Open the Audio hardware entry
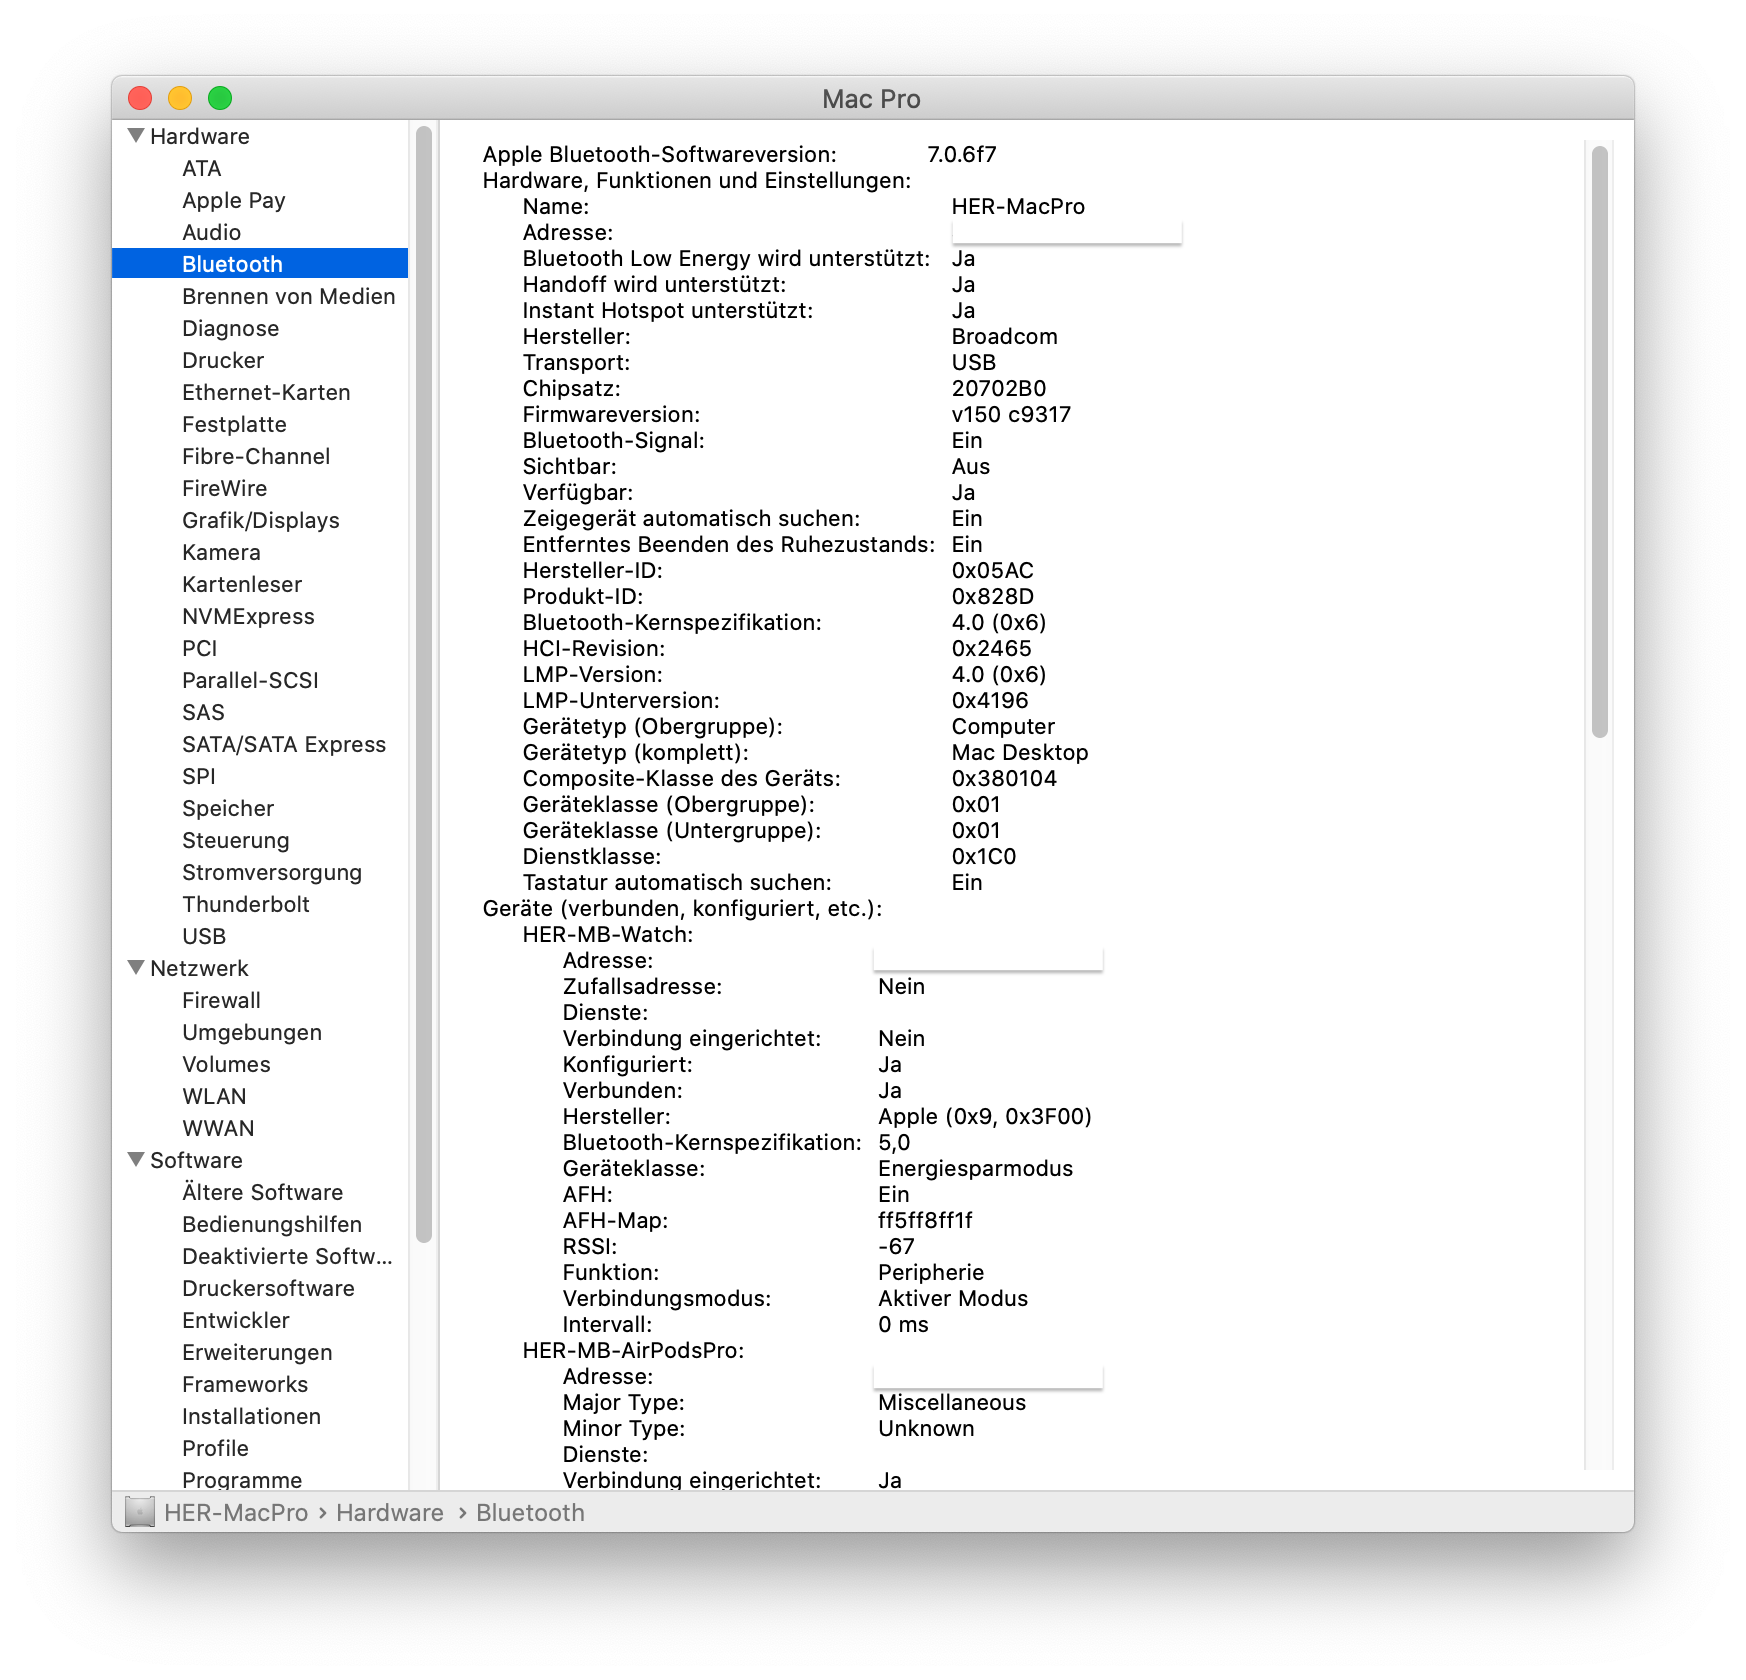This screenshot has width=1746, height=1680. 212,232
